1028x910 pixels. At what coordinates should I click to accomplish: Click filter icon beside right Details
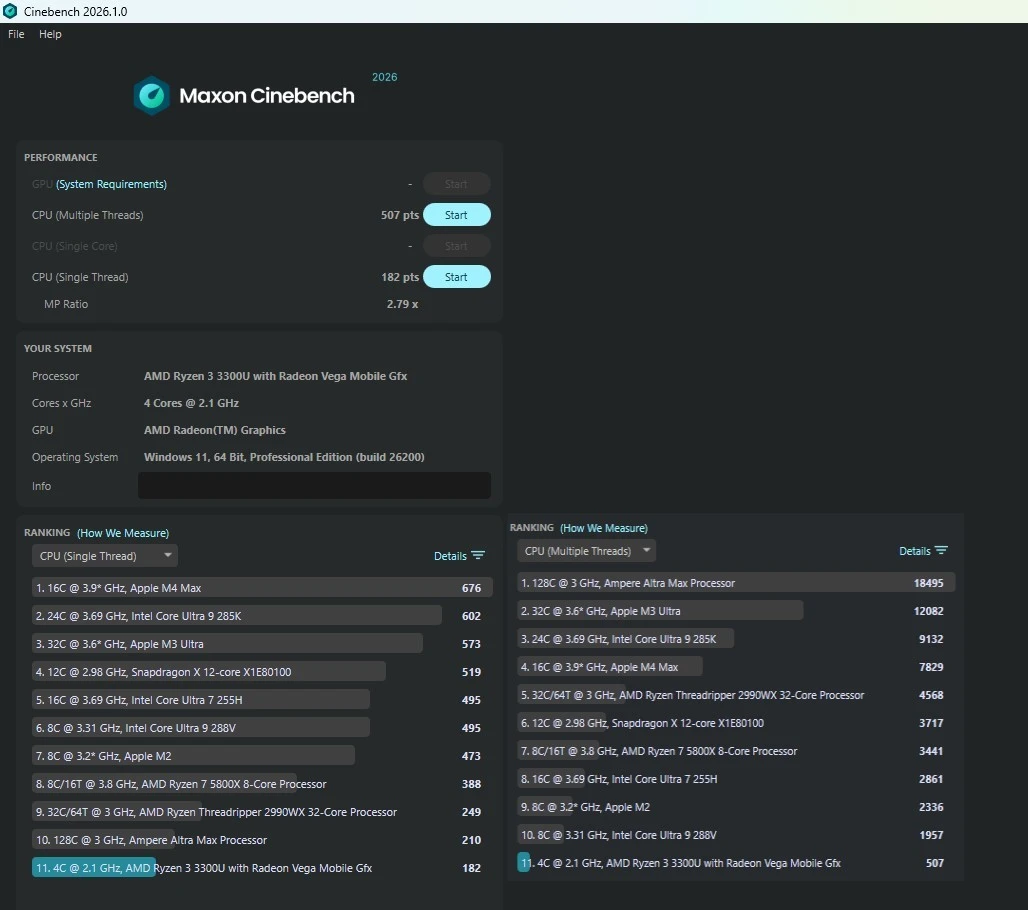tap(941, 551)
